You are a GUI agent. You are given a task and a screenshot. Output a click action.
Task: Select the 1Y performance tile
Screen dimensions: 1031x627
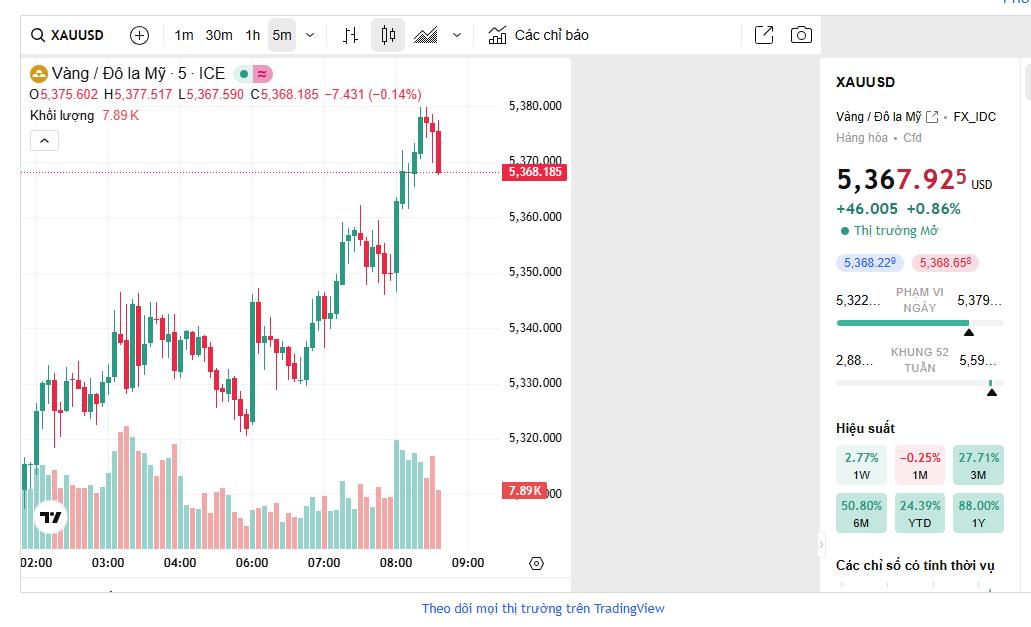pyautogui.click(x=978, y=513)
